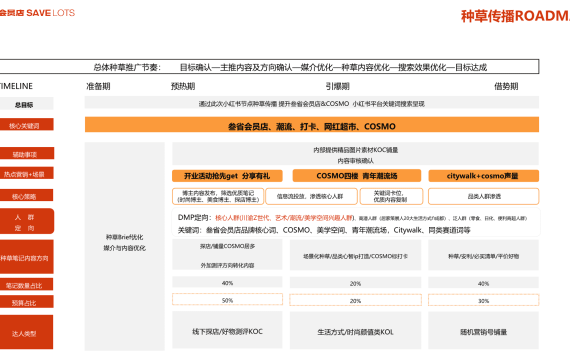Screen dimensions: 570x360
Task: Select the dashed-border '20%' budget cell
Action: [355, 300]
